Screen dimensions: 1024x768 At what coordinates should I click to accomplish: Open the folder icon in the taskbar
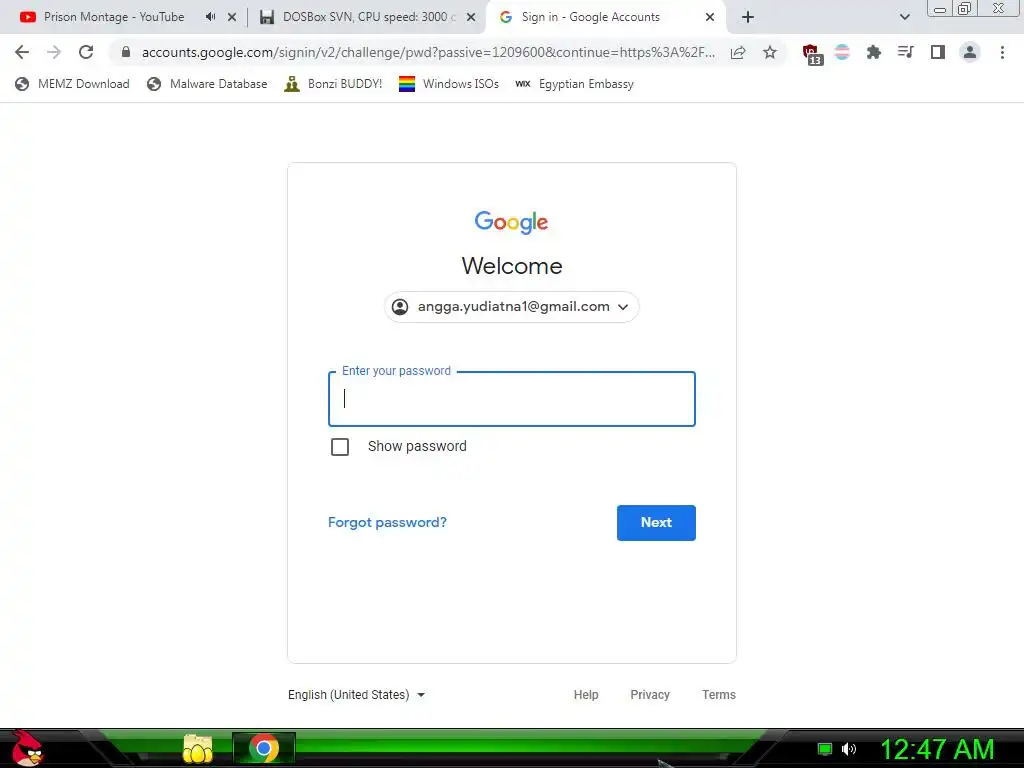(x=198, y=749)
